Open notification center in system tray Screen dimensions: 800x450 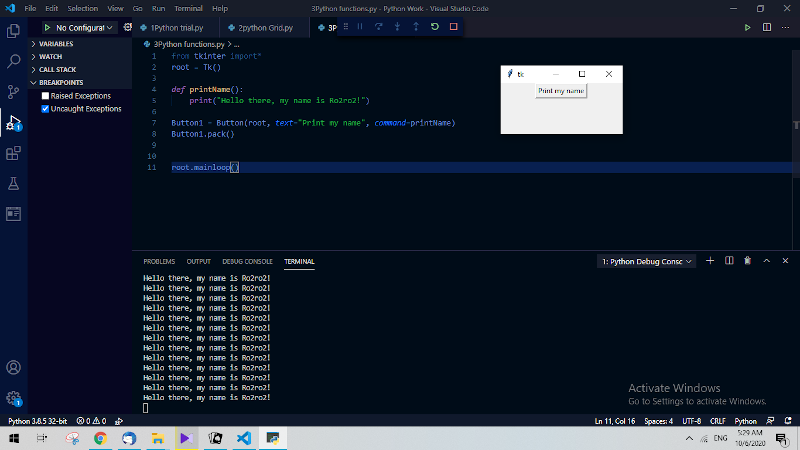[782, 438]
